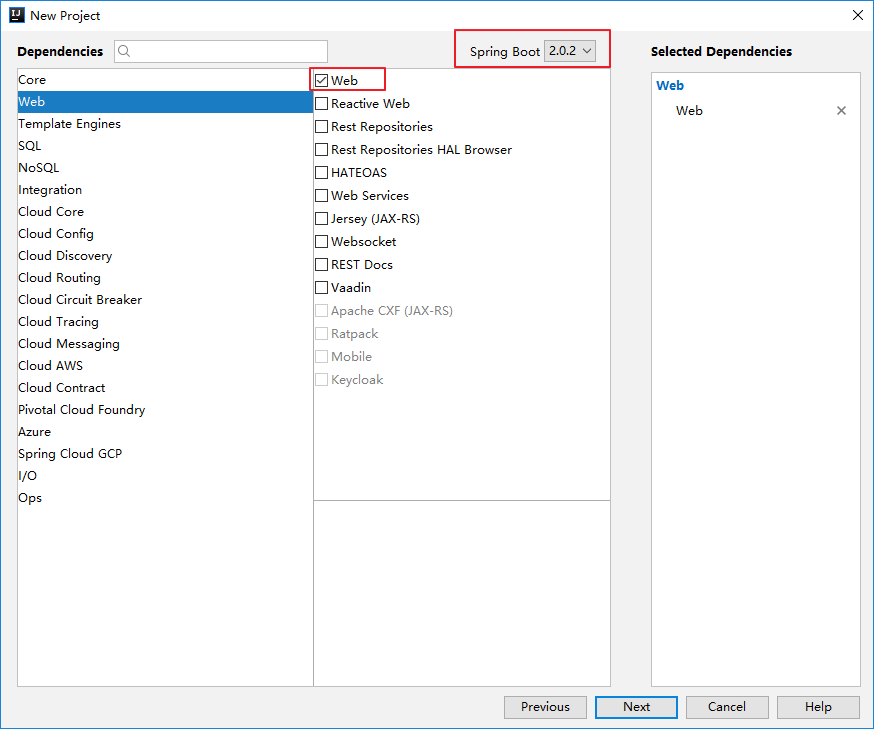The width and height of the screenshot is (874, 729).
Task: Select Pivotal Cloud Foundry category
Action: (x=165, y=410)
